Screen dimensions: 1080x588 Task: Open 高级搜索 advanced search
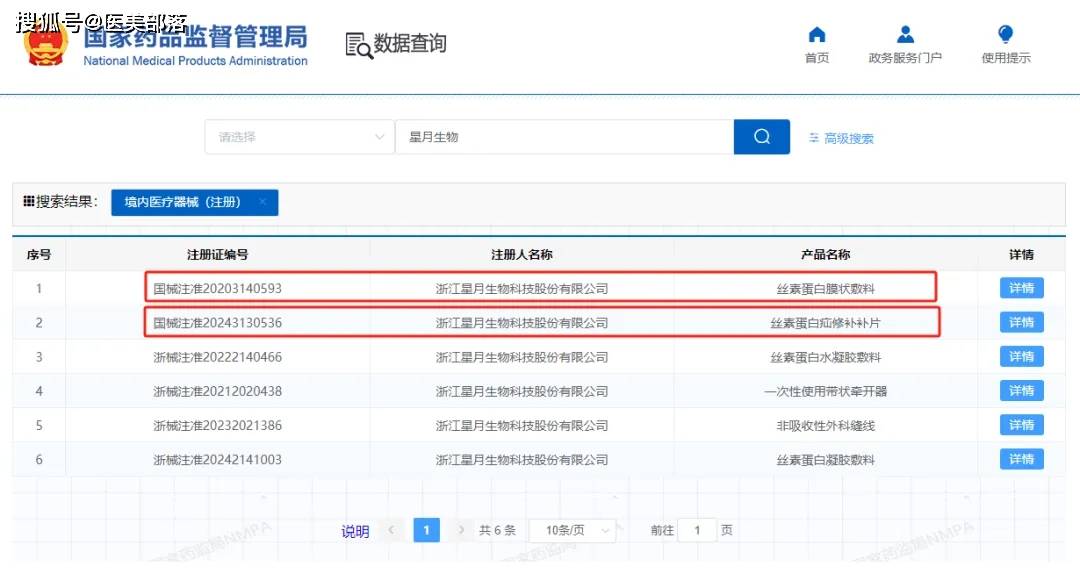841,138
